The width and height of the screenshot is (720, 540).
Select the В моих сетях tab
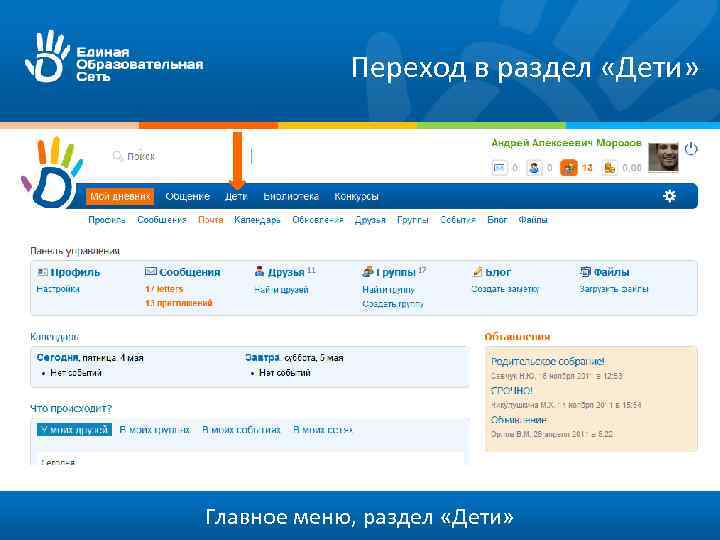click(x=323, y=430)
